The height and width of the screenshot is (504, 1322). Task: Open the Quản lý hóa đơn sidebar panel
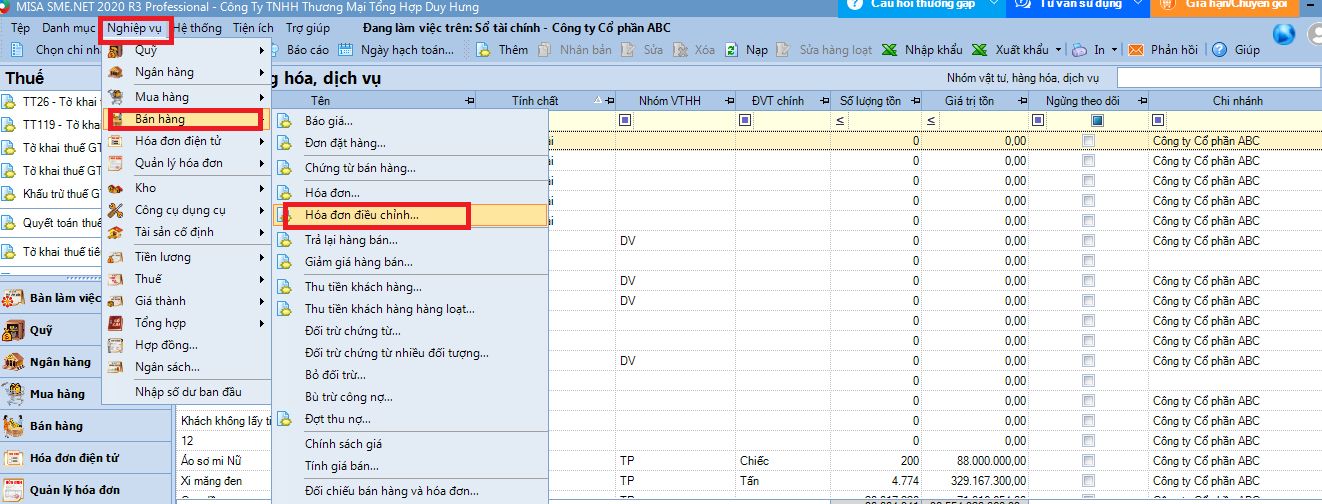[86, 490]
